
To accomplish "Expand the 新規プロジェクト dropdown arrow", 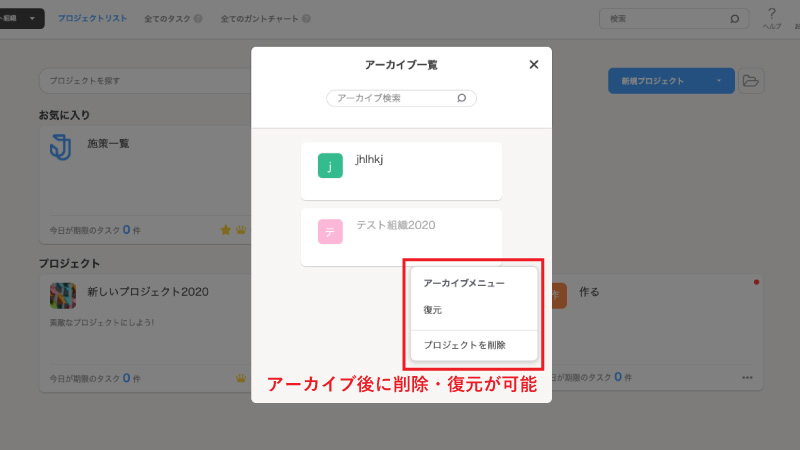I will pos(718,81).
